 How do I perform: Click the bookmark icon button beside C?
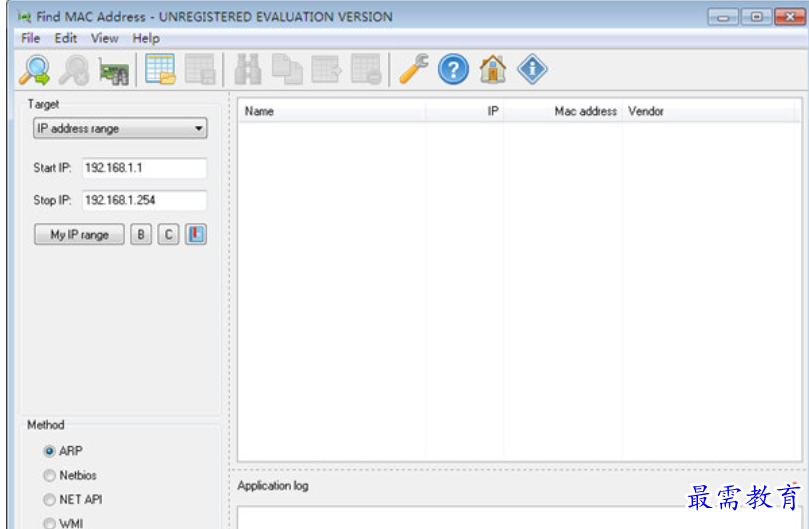[x=196, y=234]
